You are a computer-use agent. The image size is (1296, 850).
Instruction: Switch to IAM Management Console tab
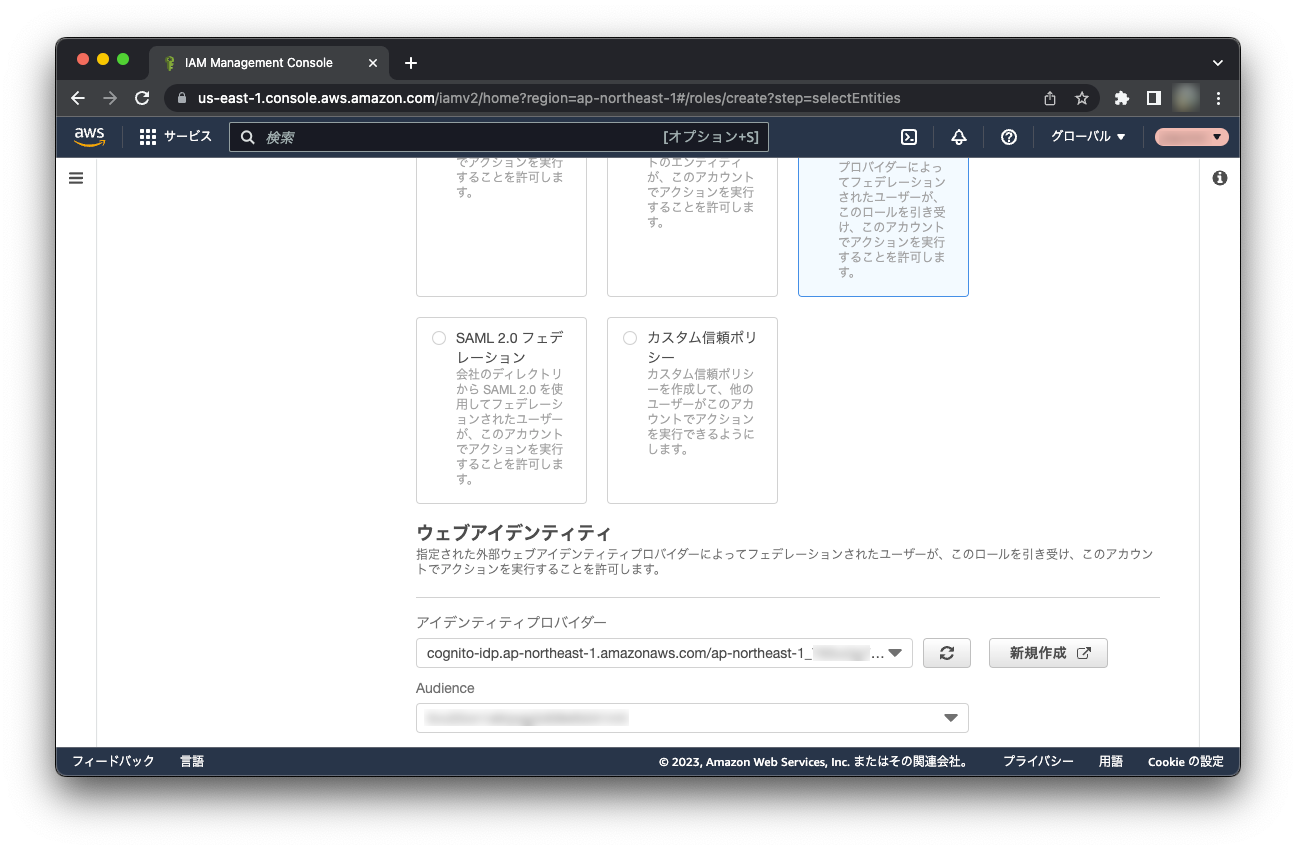click(258, 62)
